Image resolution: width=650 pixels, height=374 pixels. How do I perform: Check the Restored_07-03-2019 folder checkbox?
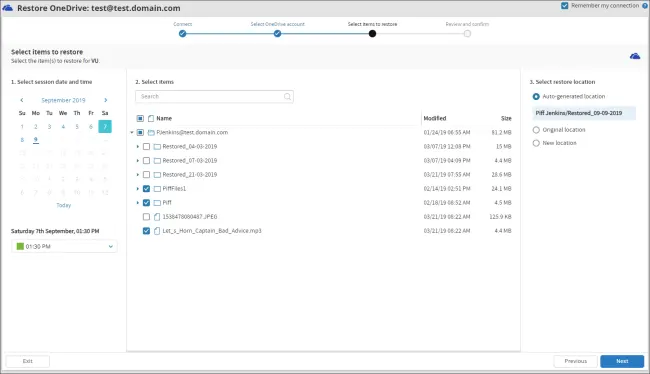[146, 161]
